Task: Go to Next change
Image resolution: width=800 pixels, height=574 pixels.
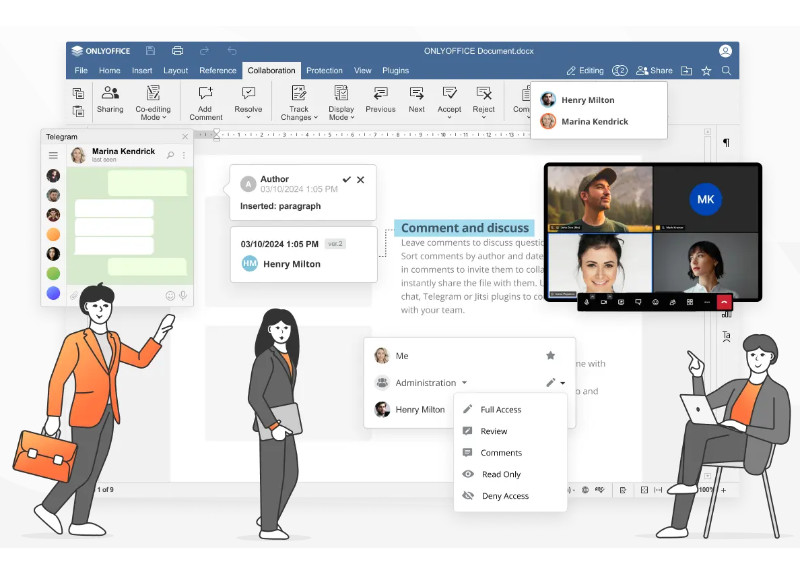Action: point(416,99)
